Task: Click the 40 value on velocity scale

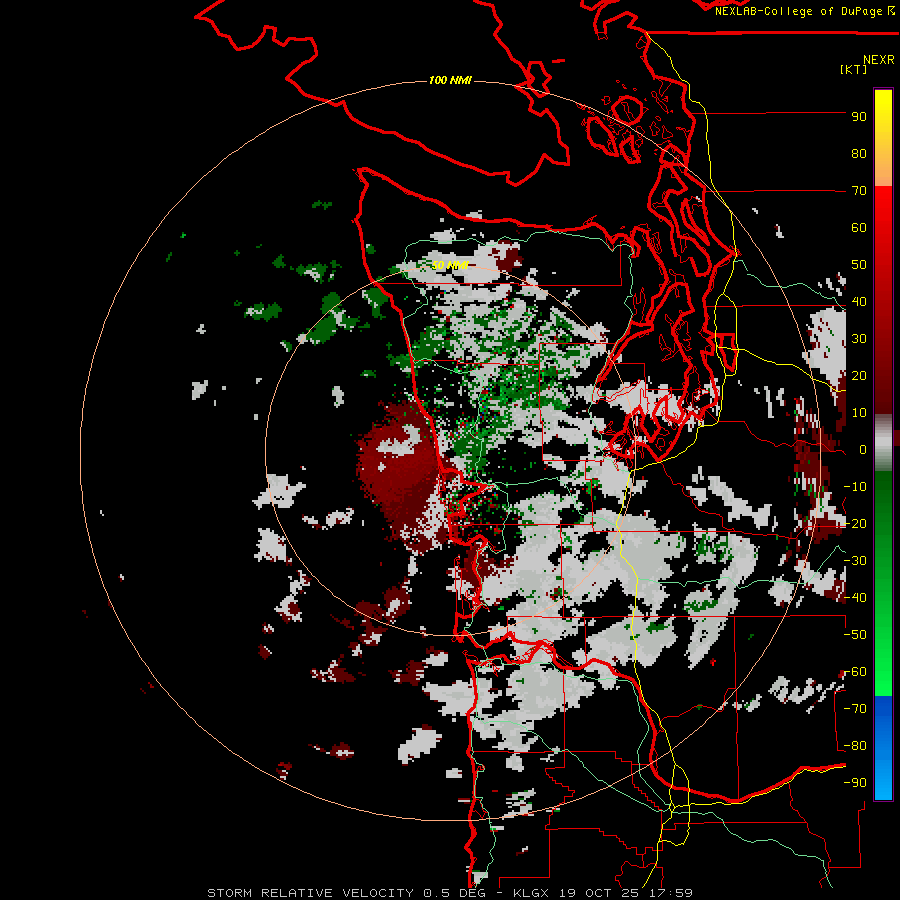Action: click(859, 302)
